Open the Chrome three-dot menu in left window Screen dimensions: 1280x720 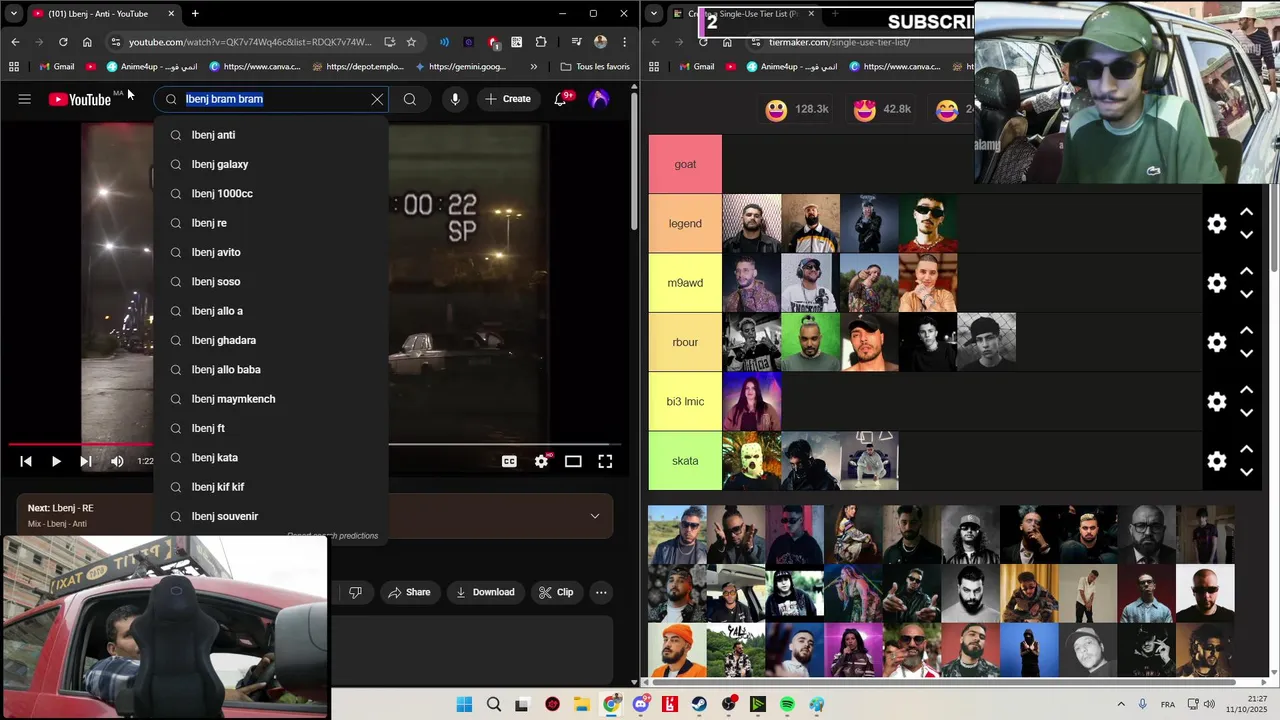pyautogui.click(x=624, y=42)
